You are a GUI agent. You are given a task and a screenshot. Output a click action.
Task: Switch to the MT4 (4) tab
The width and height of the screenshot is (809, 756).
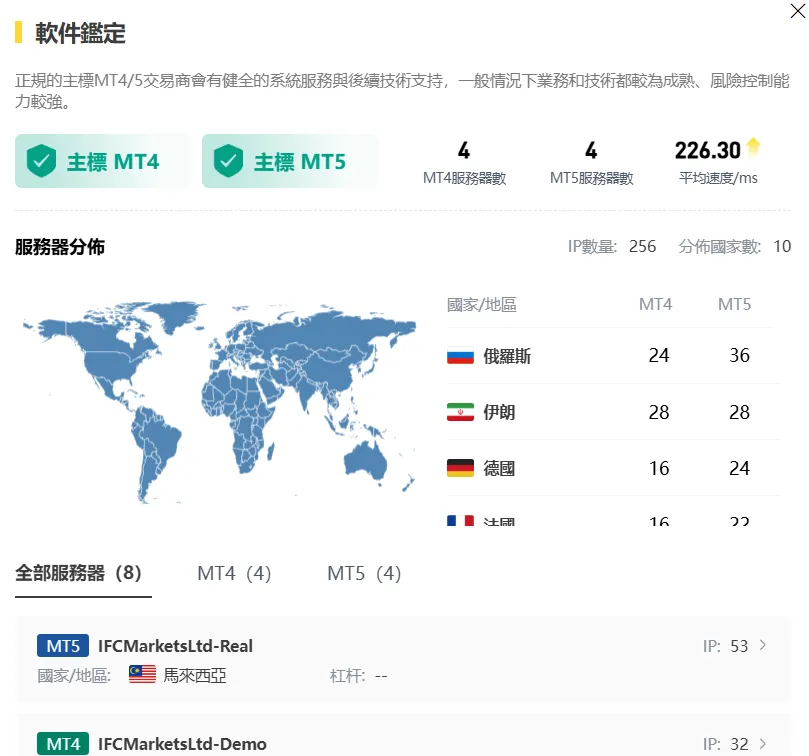[x=234, y=573]
